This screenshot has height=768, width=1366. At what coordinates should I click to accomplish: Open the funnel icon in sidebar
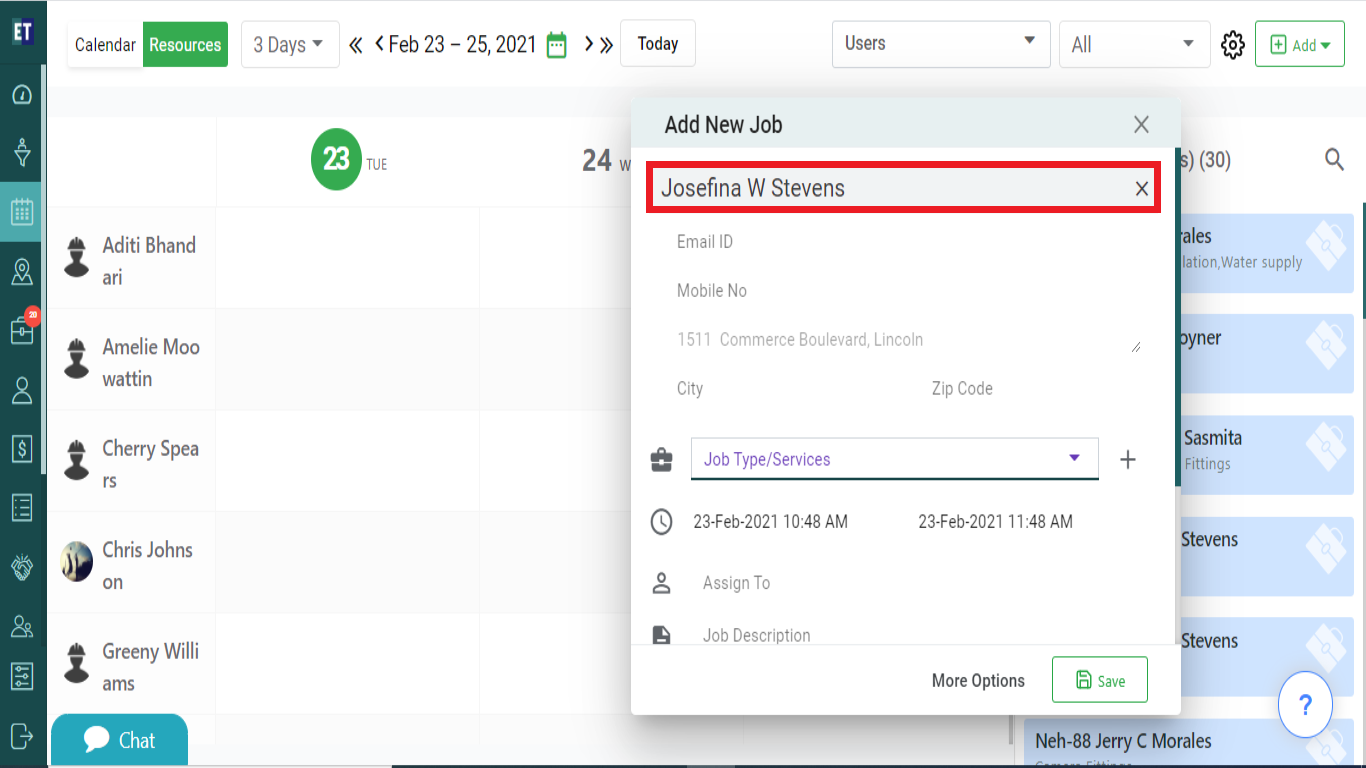[x=22, y=153]
